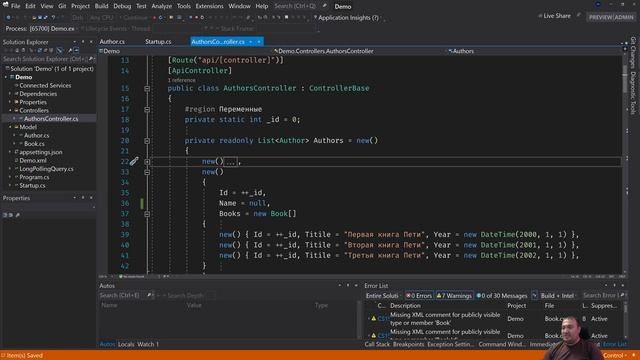This screenshot has height=360, width=640.
Task: Open the Diagnostic Tools side tab
Action: click(633, 93)
